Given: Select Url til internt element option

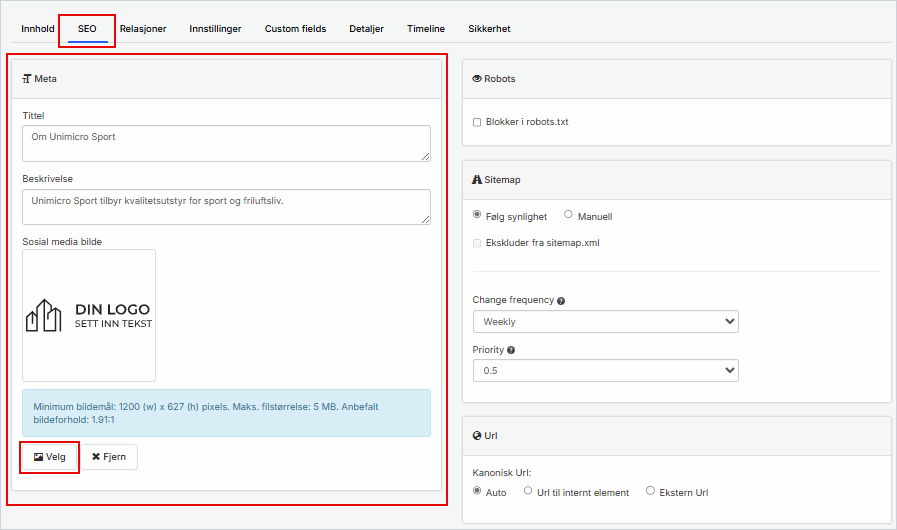Looking at the screenshot, I should [528, 491].
